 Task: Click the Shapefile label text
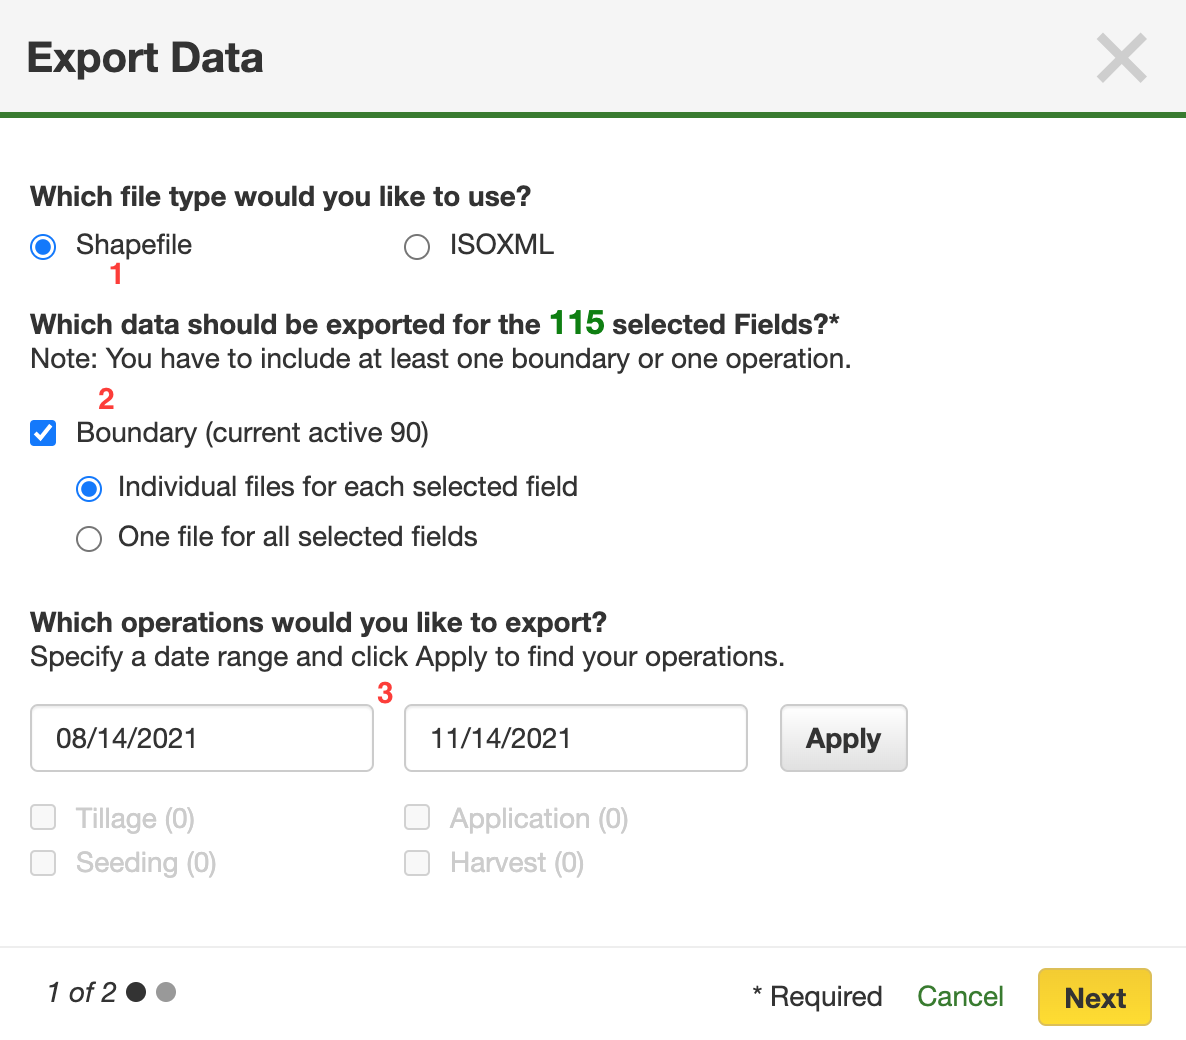click(x=134, y=245)
